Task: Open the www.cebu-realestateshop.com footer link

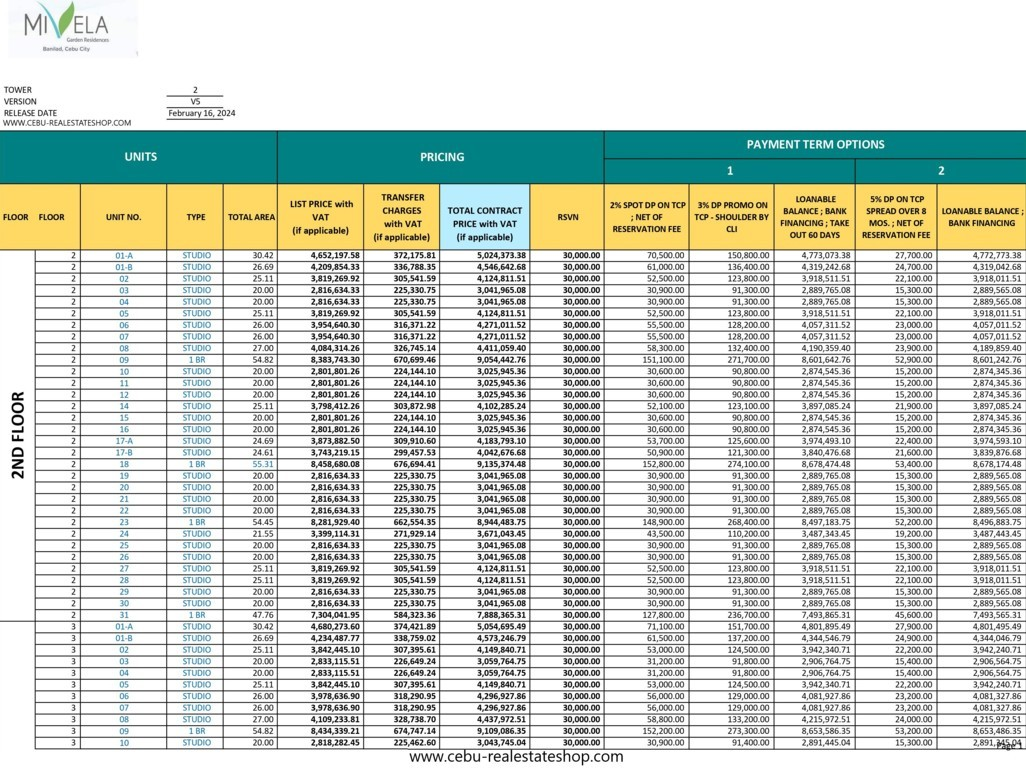Action: (516, 756)
